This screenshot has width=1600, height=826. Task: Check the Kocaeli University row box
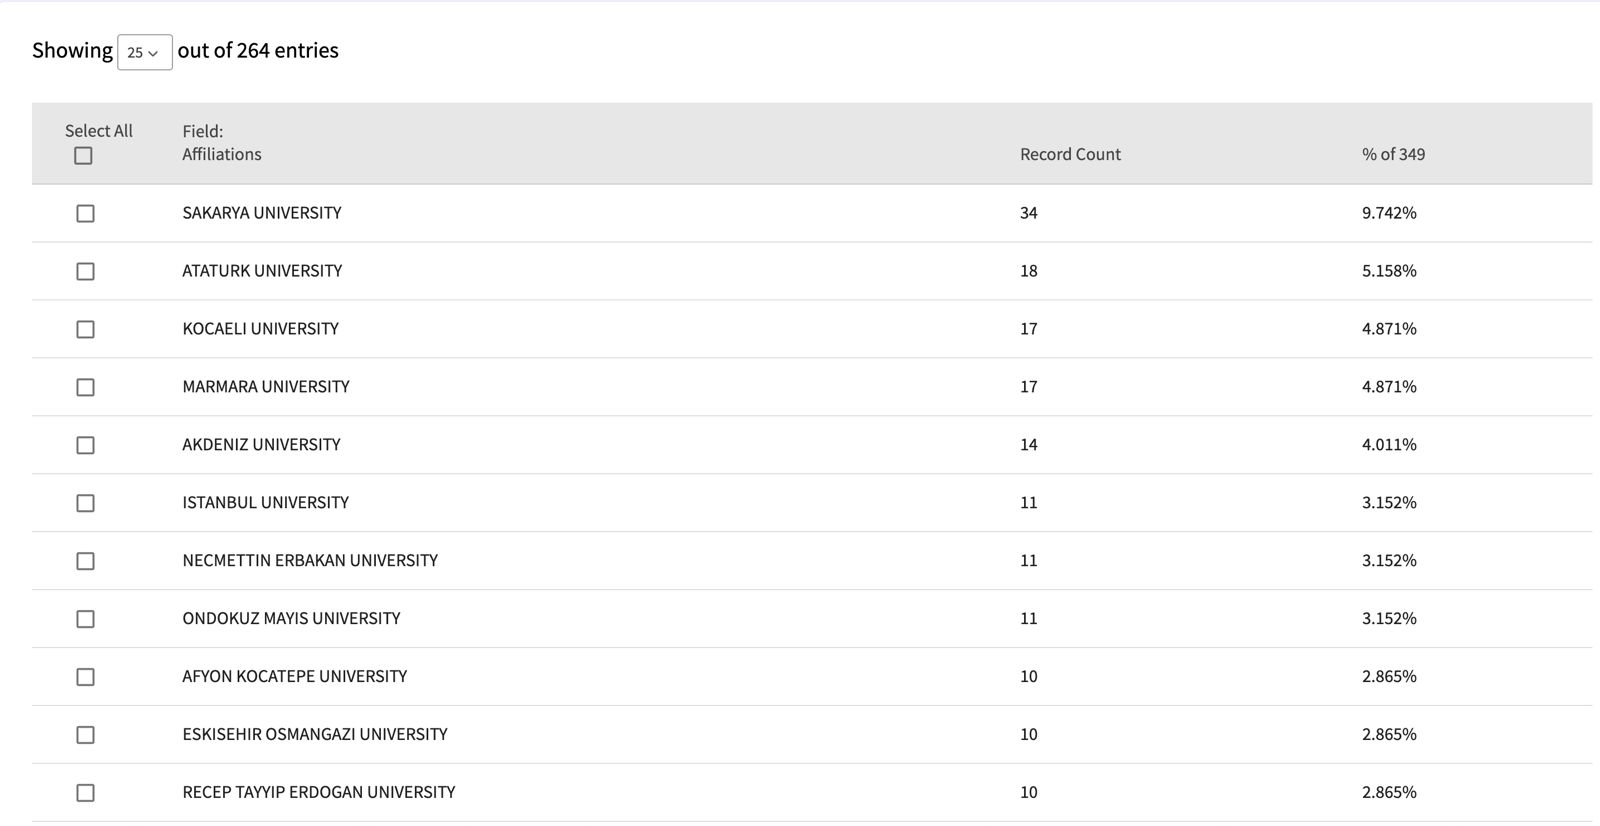click(x=86, y=330)
